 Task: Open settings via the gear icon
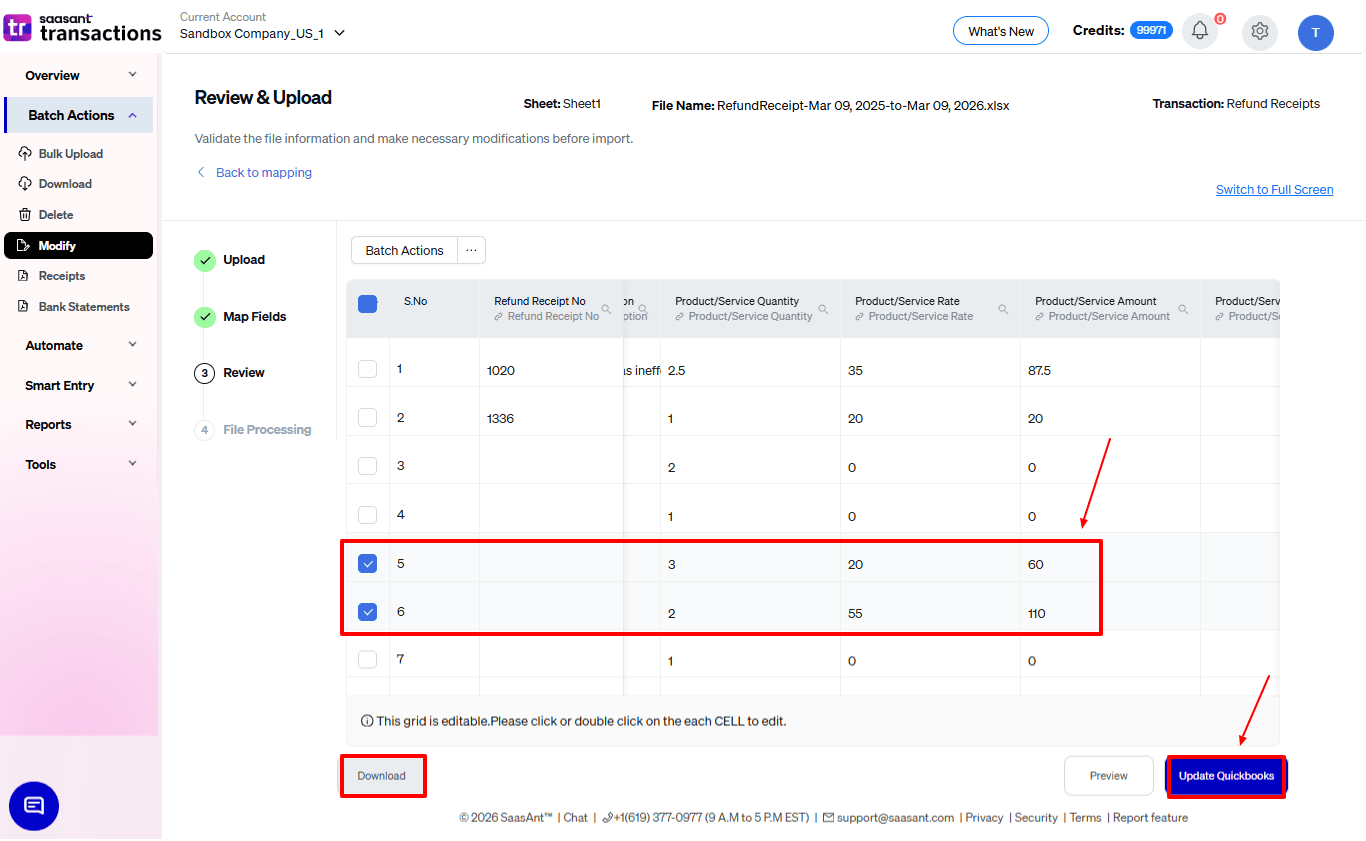click(x=1259, y=31)
